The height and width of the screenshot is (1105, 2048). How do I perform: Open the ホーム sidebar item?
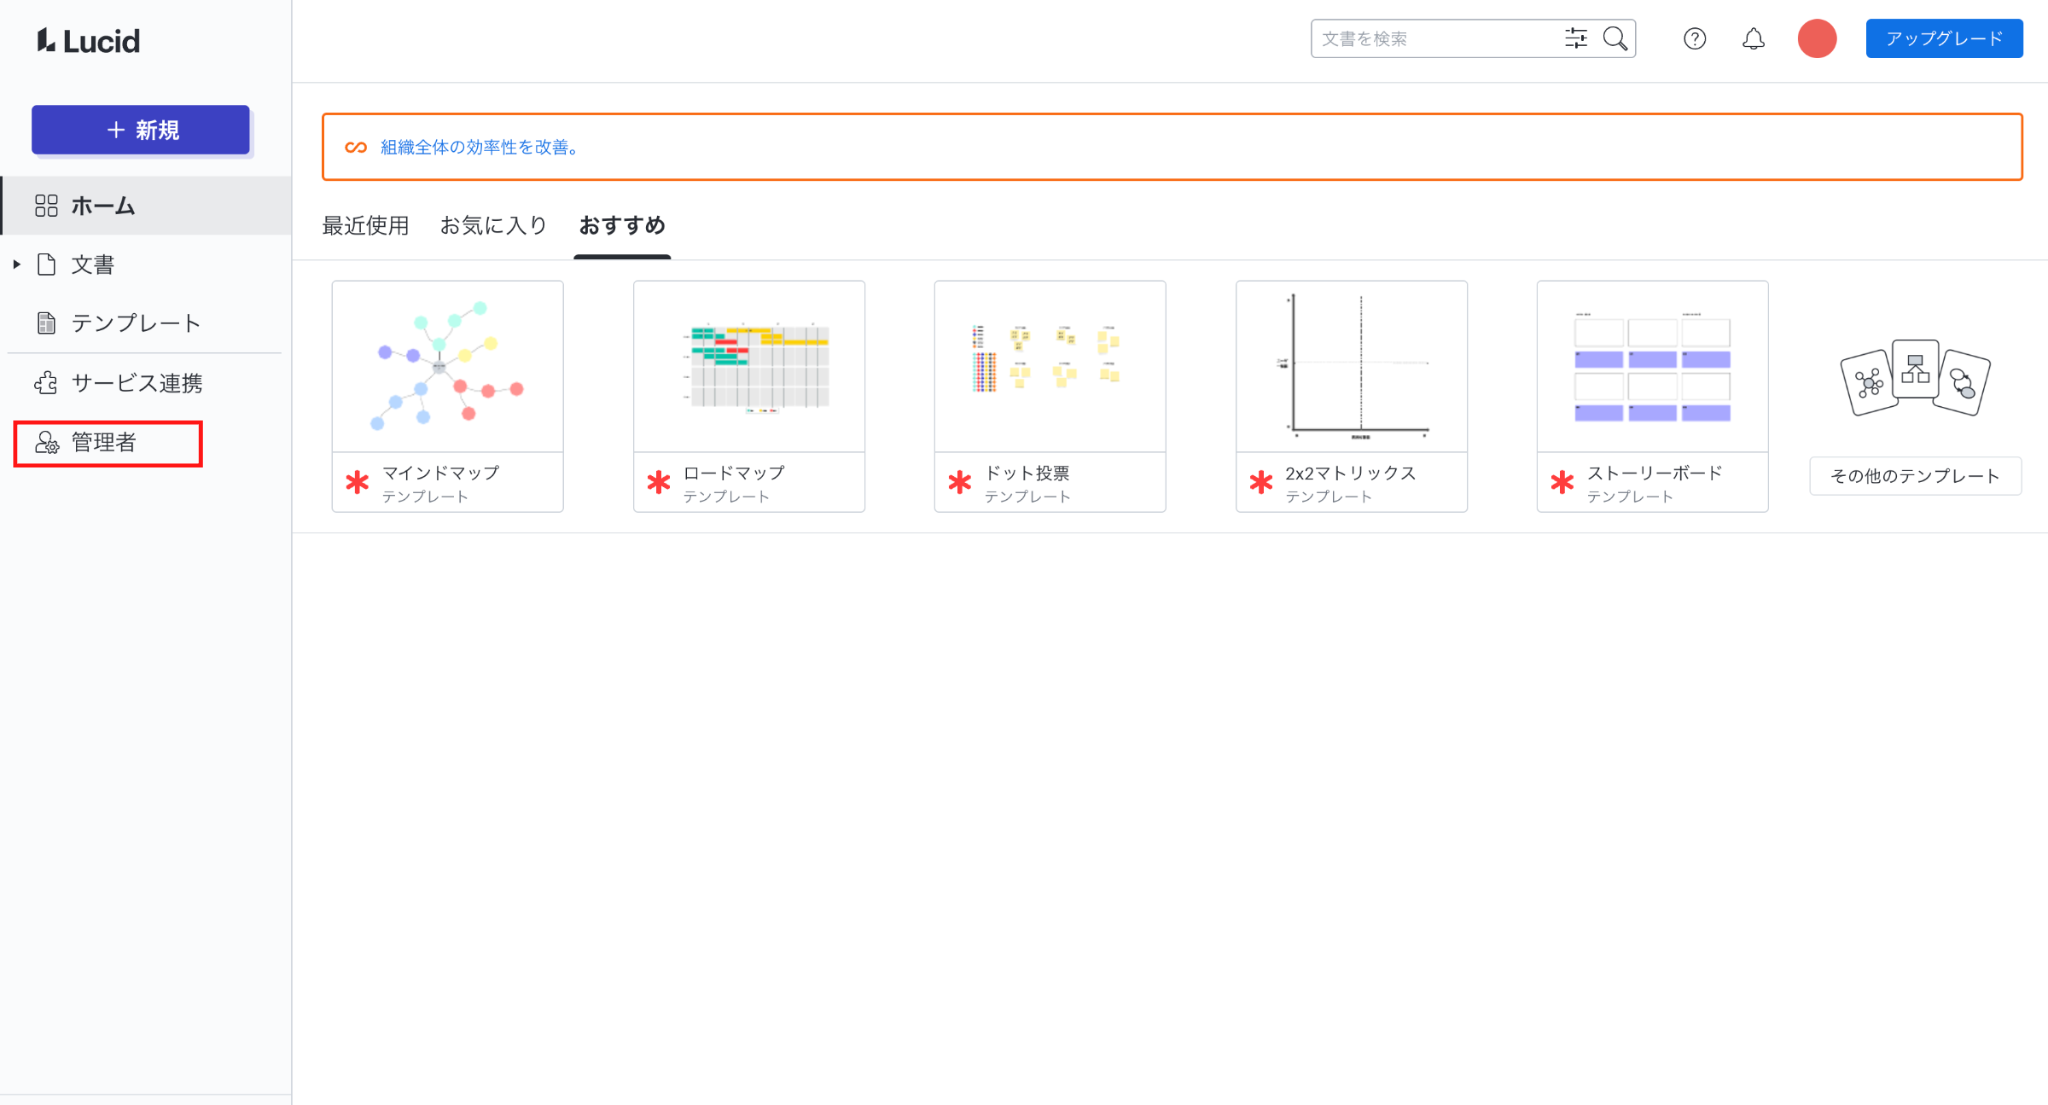(x=146, y=206)
